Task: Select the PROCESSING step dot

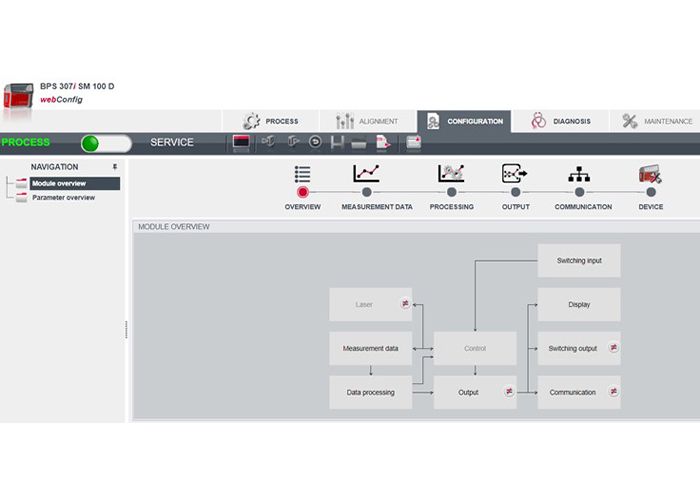Action: [x=451, y=192]
